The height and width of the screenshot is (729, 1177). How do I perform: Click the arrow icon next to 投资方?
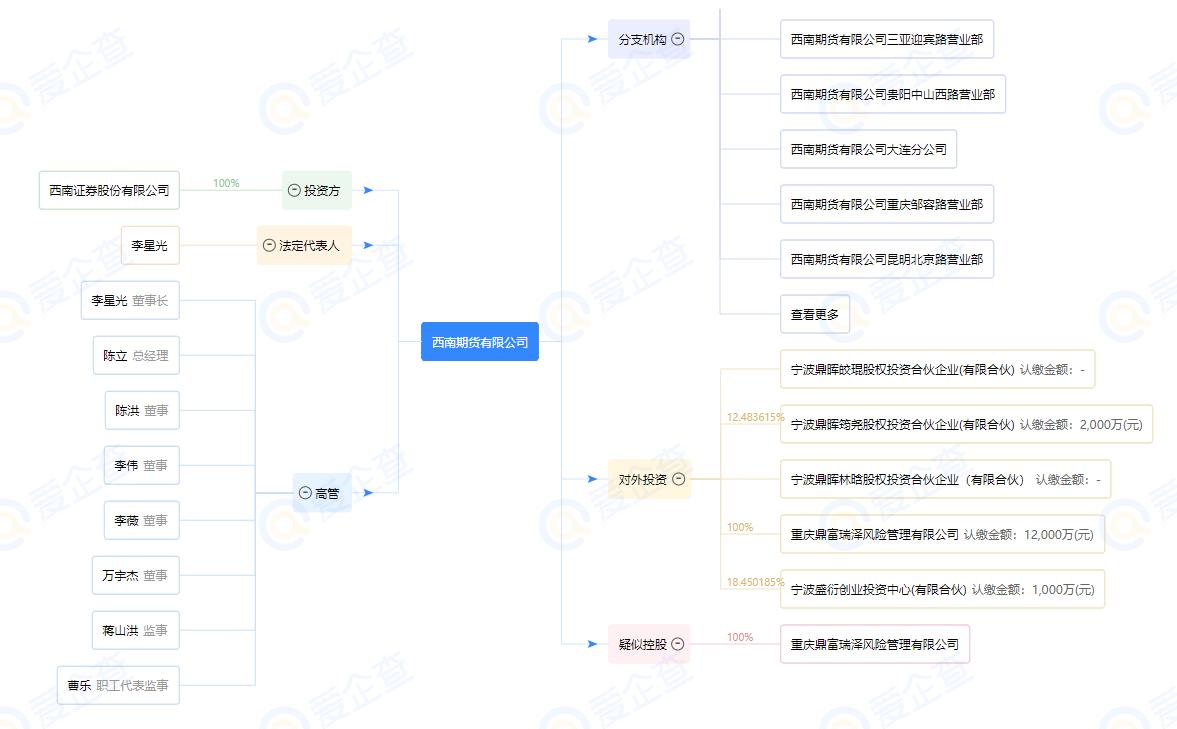pyautogui.click(x=369, y=190)
